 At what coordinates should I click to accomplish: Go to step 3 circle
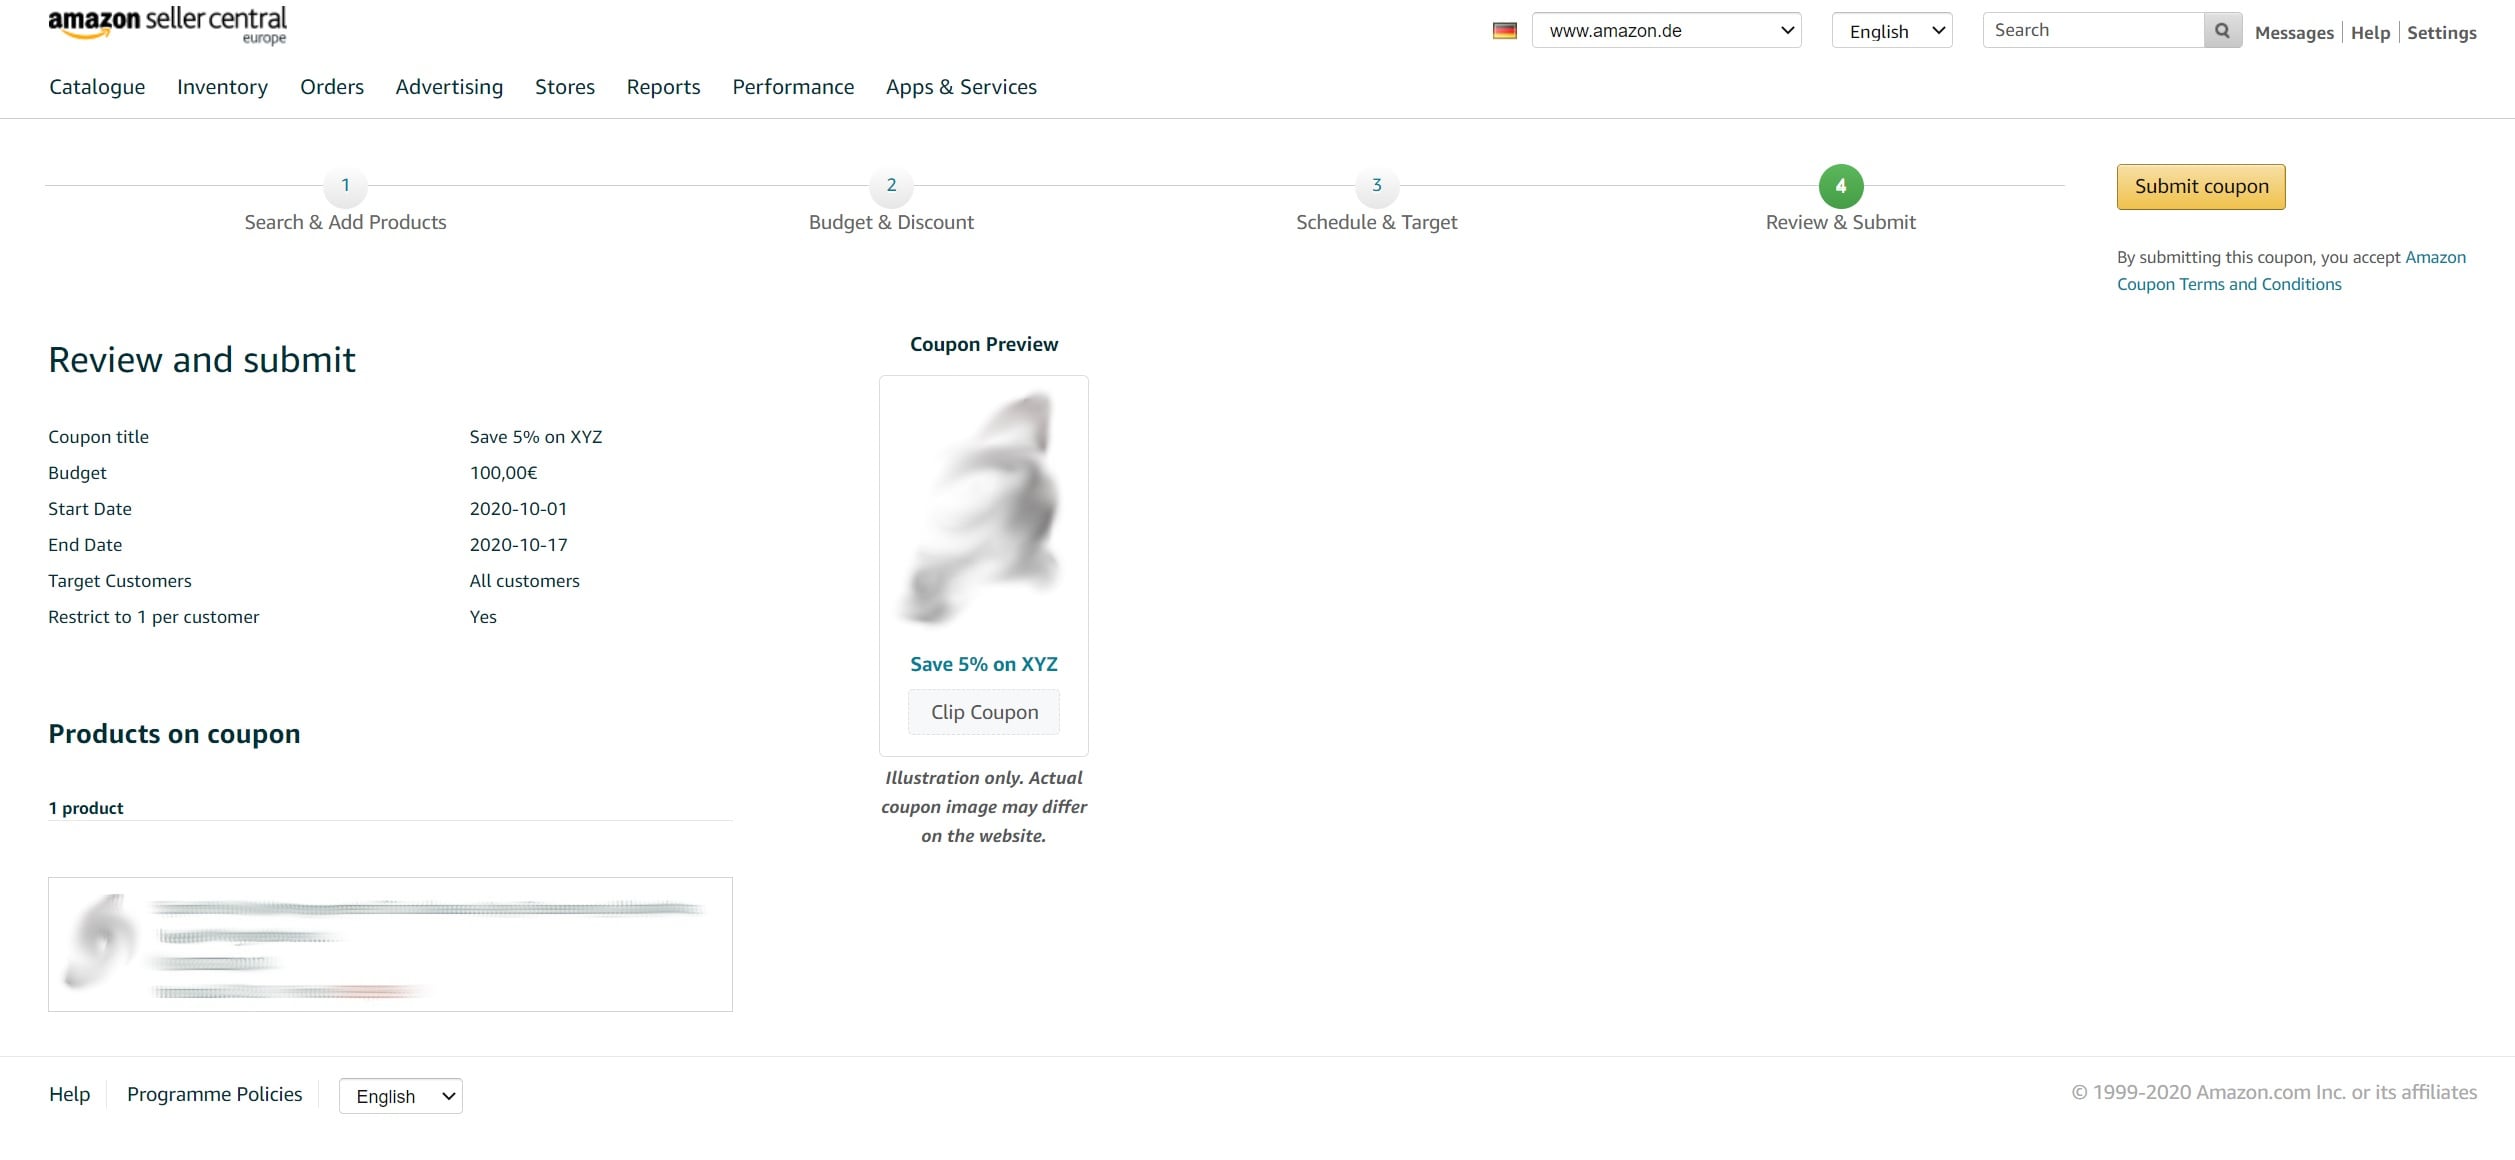[1376, 185]
